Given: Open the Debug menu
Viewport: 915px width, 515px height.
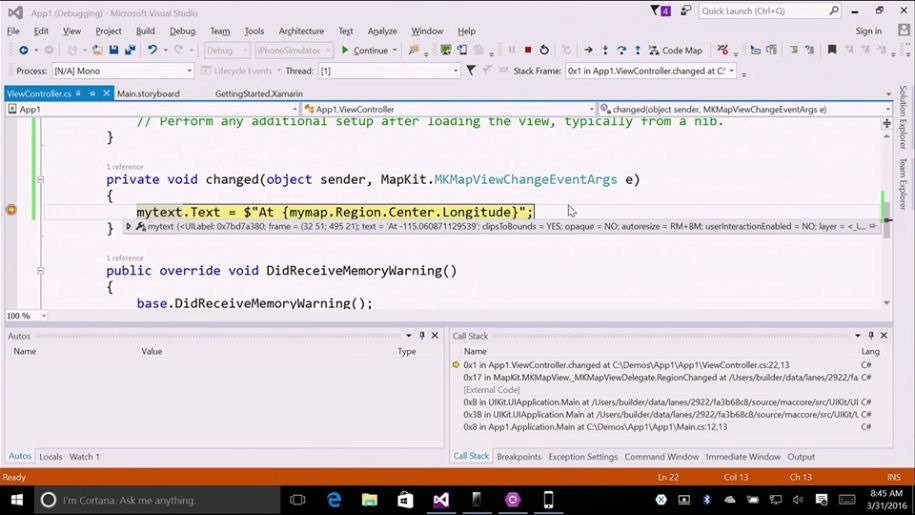Looking at the screenshot, I should [x=182, y=31].
